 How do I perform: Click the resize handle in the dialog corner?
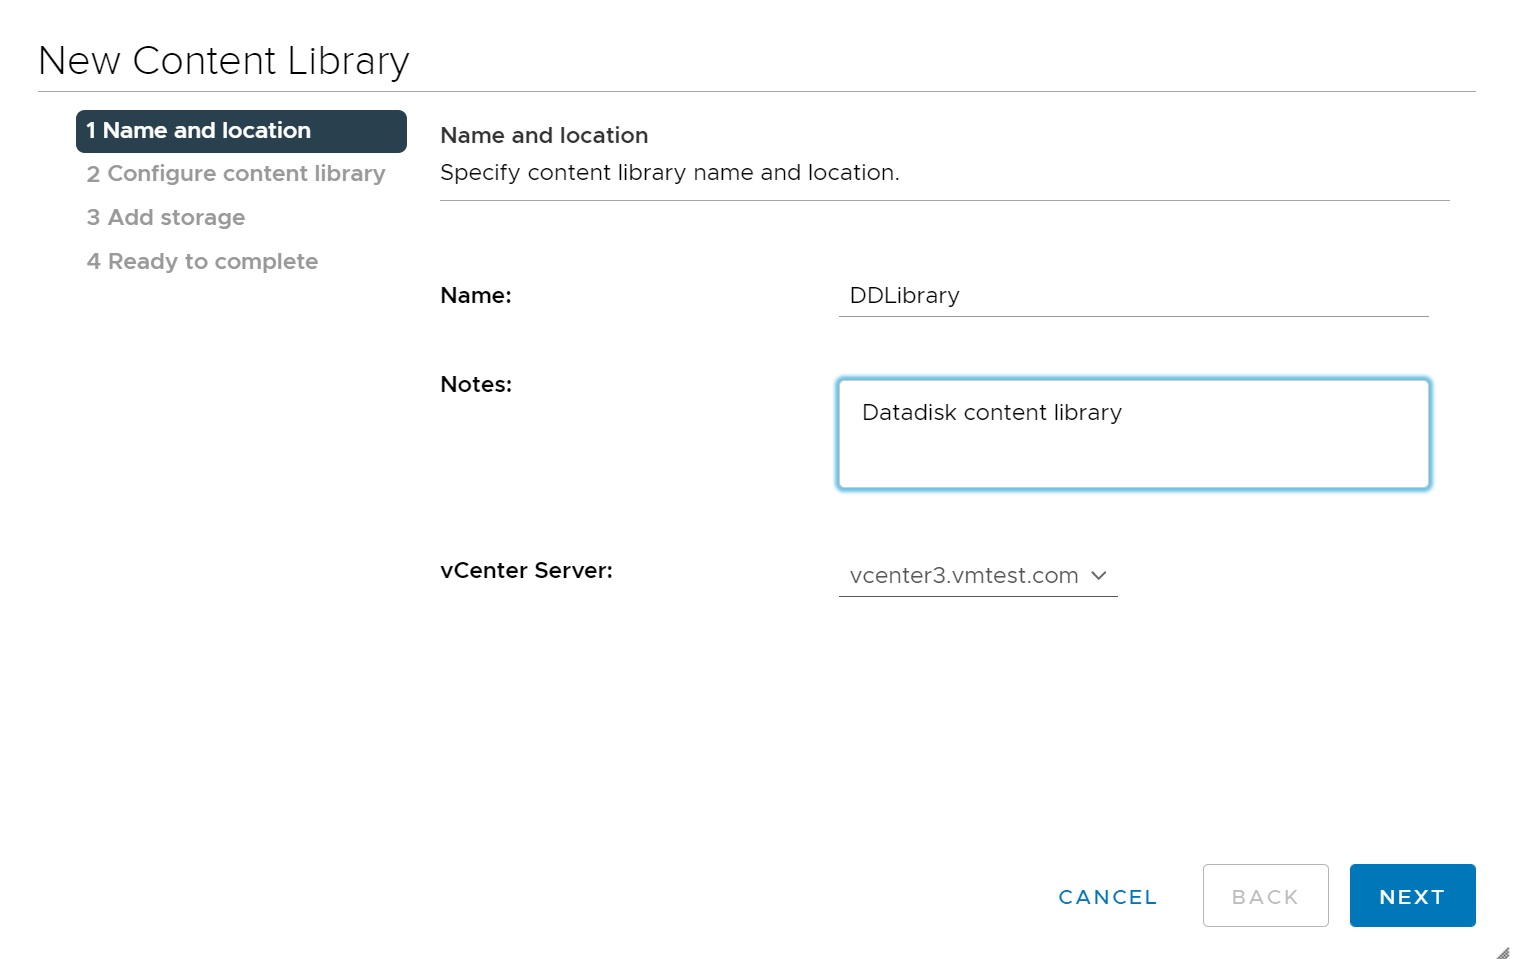[1502, 952]
